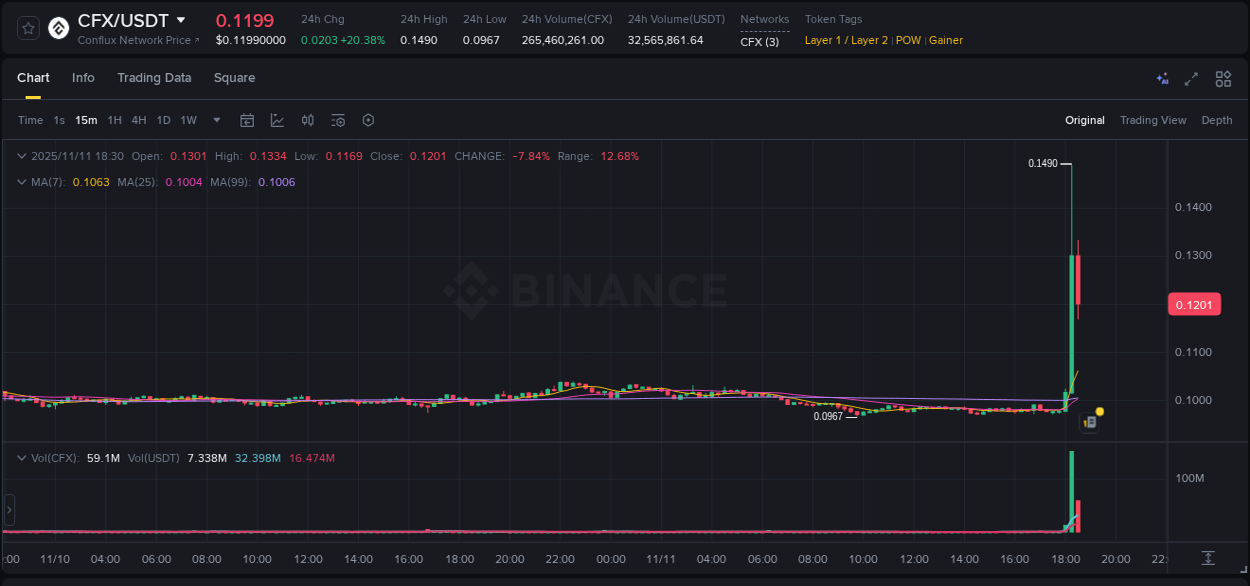Click the chart style line icon
This screenshot has width=1250, height=586.
point(277,120)
